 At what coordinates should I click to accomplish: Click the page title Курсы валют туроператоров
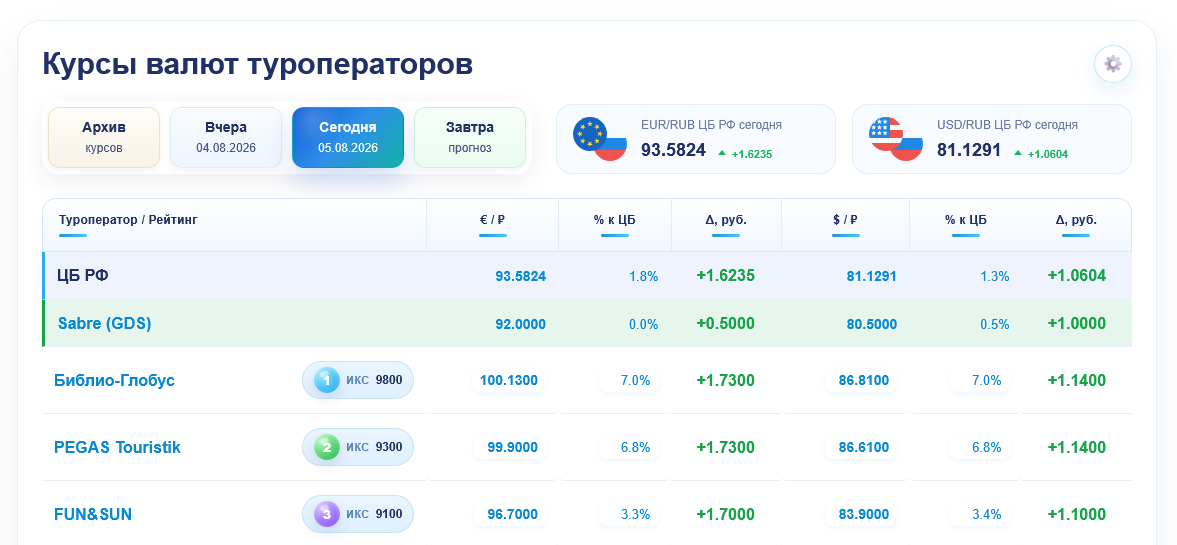(257, 64)
